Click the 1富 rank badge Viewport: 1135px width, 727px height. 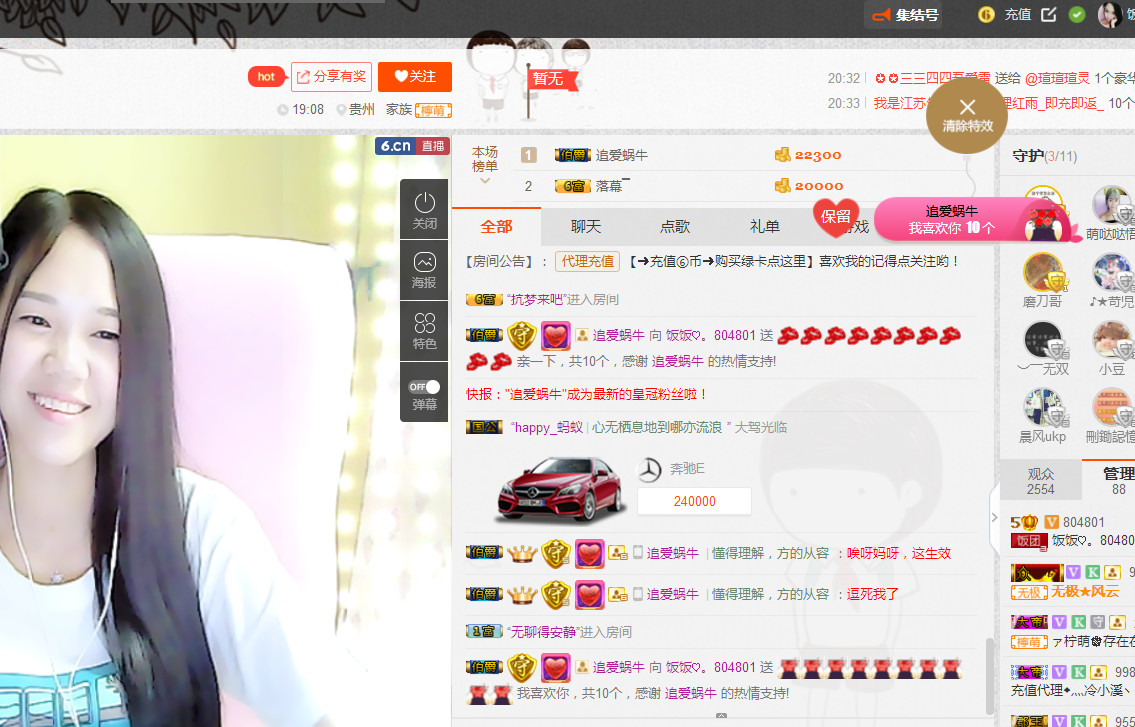tap(484, 631)
